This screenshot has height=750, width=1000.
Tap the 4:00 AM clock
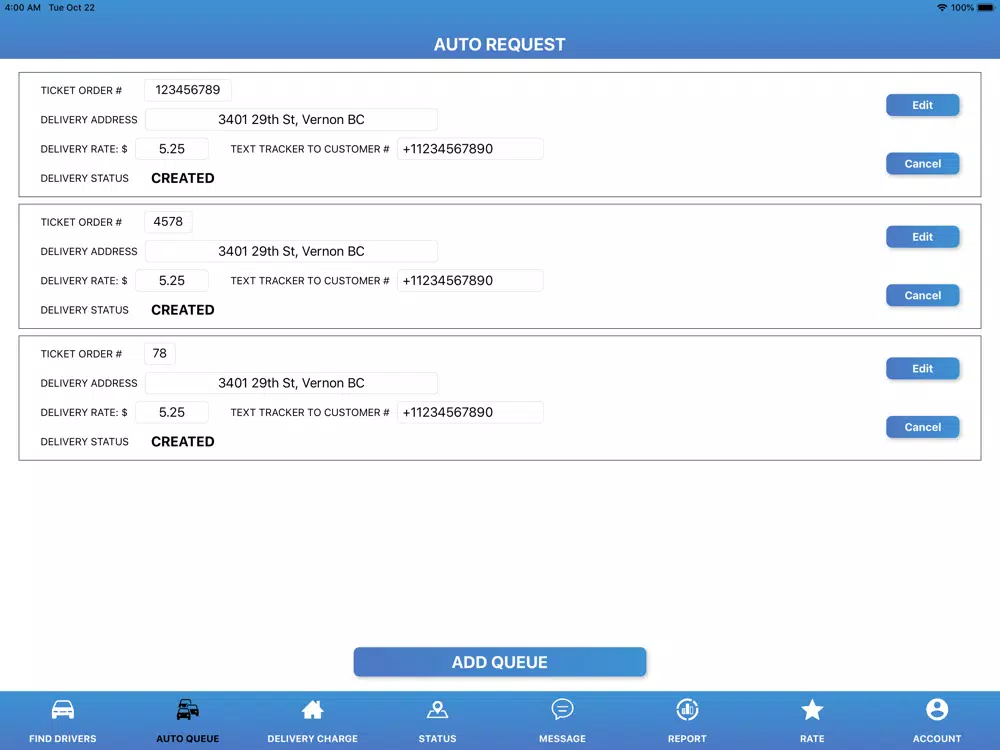click(x=22, y=8)
